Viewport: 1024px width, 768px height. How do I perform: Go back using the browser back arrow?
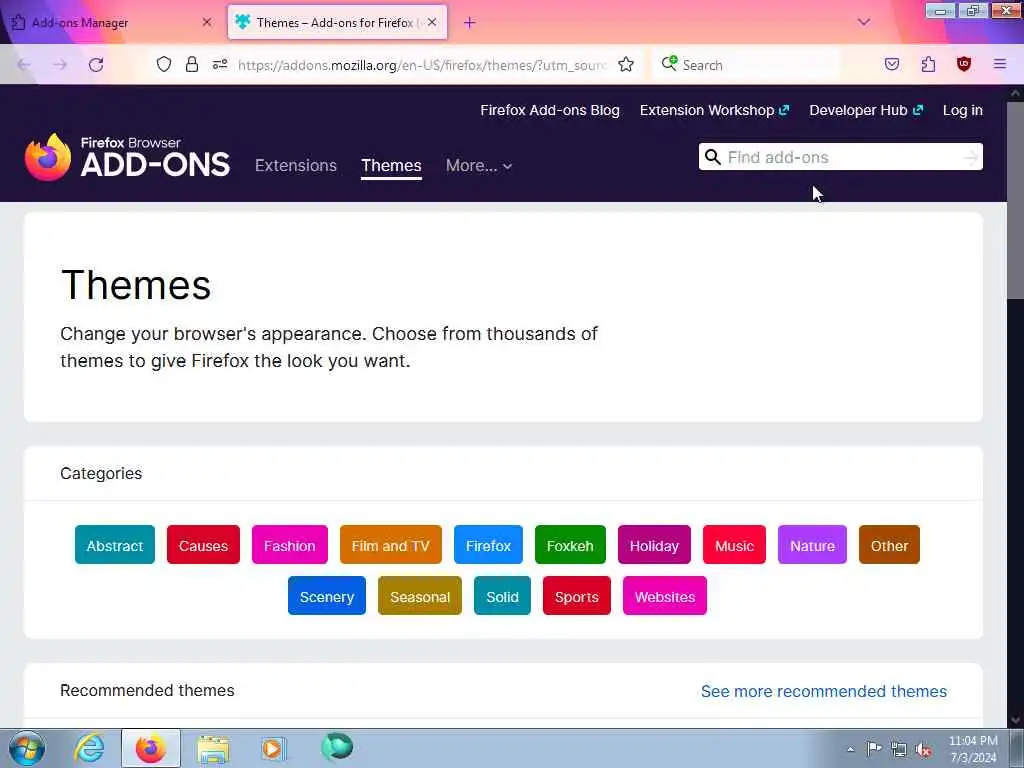24,65
